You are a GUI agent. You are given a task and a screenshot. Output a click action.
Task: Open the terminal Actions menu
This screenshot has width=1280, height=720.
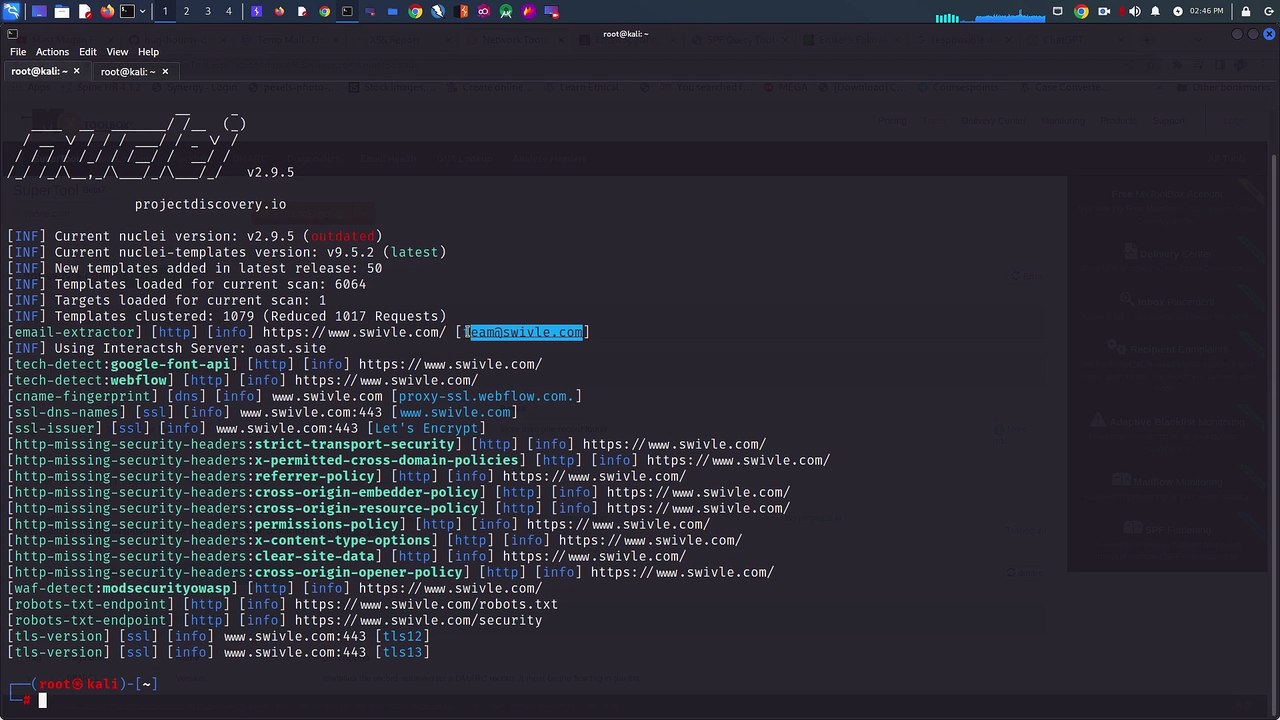[x=52, y=52]
